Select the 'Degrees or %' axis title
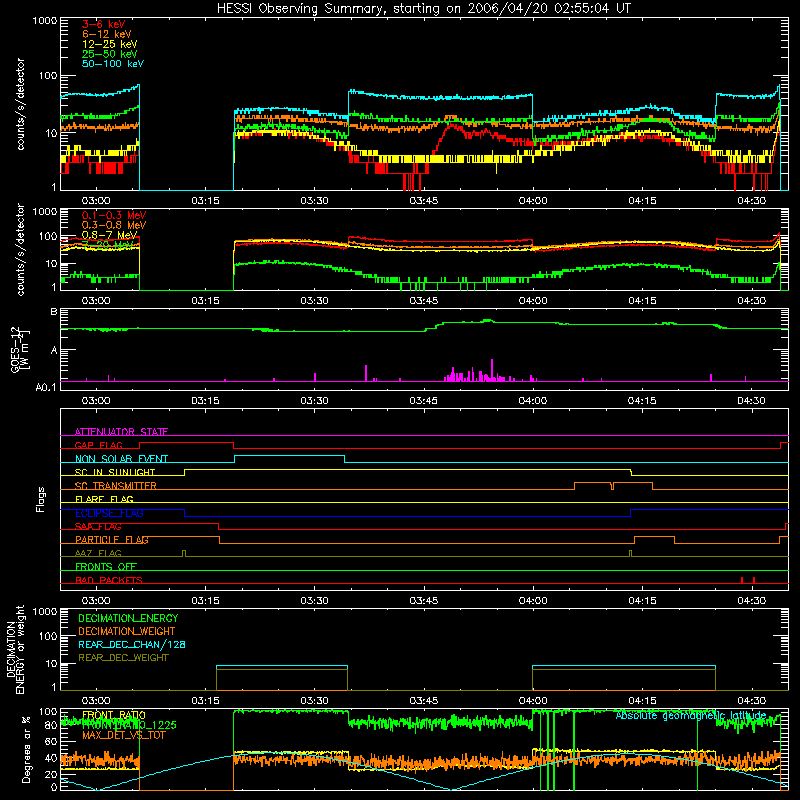Screen dimensions: 800x800 [x=26, y=749]
